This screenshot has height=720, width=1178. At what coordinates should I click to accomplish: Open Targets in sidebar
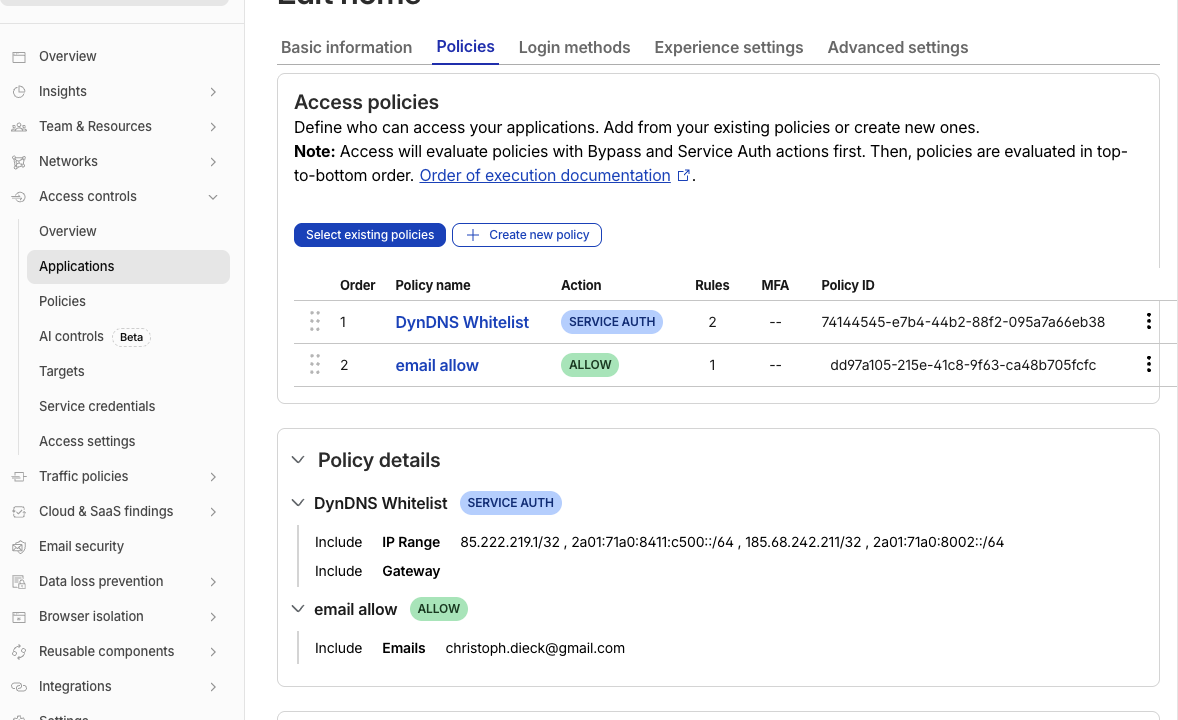[62, 371]
